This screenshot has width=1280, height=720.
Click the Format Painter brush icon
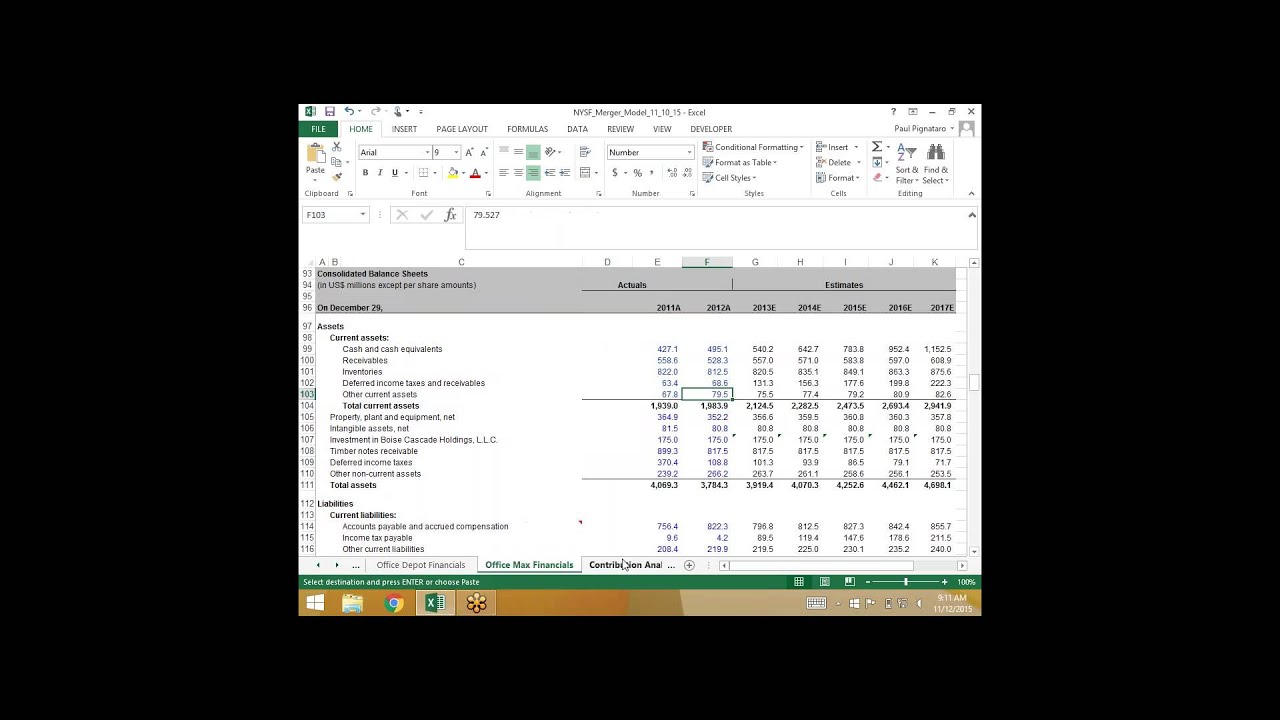coord(336,176)
